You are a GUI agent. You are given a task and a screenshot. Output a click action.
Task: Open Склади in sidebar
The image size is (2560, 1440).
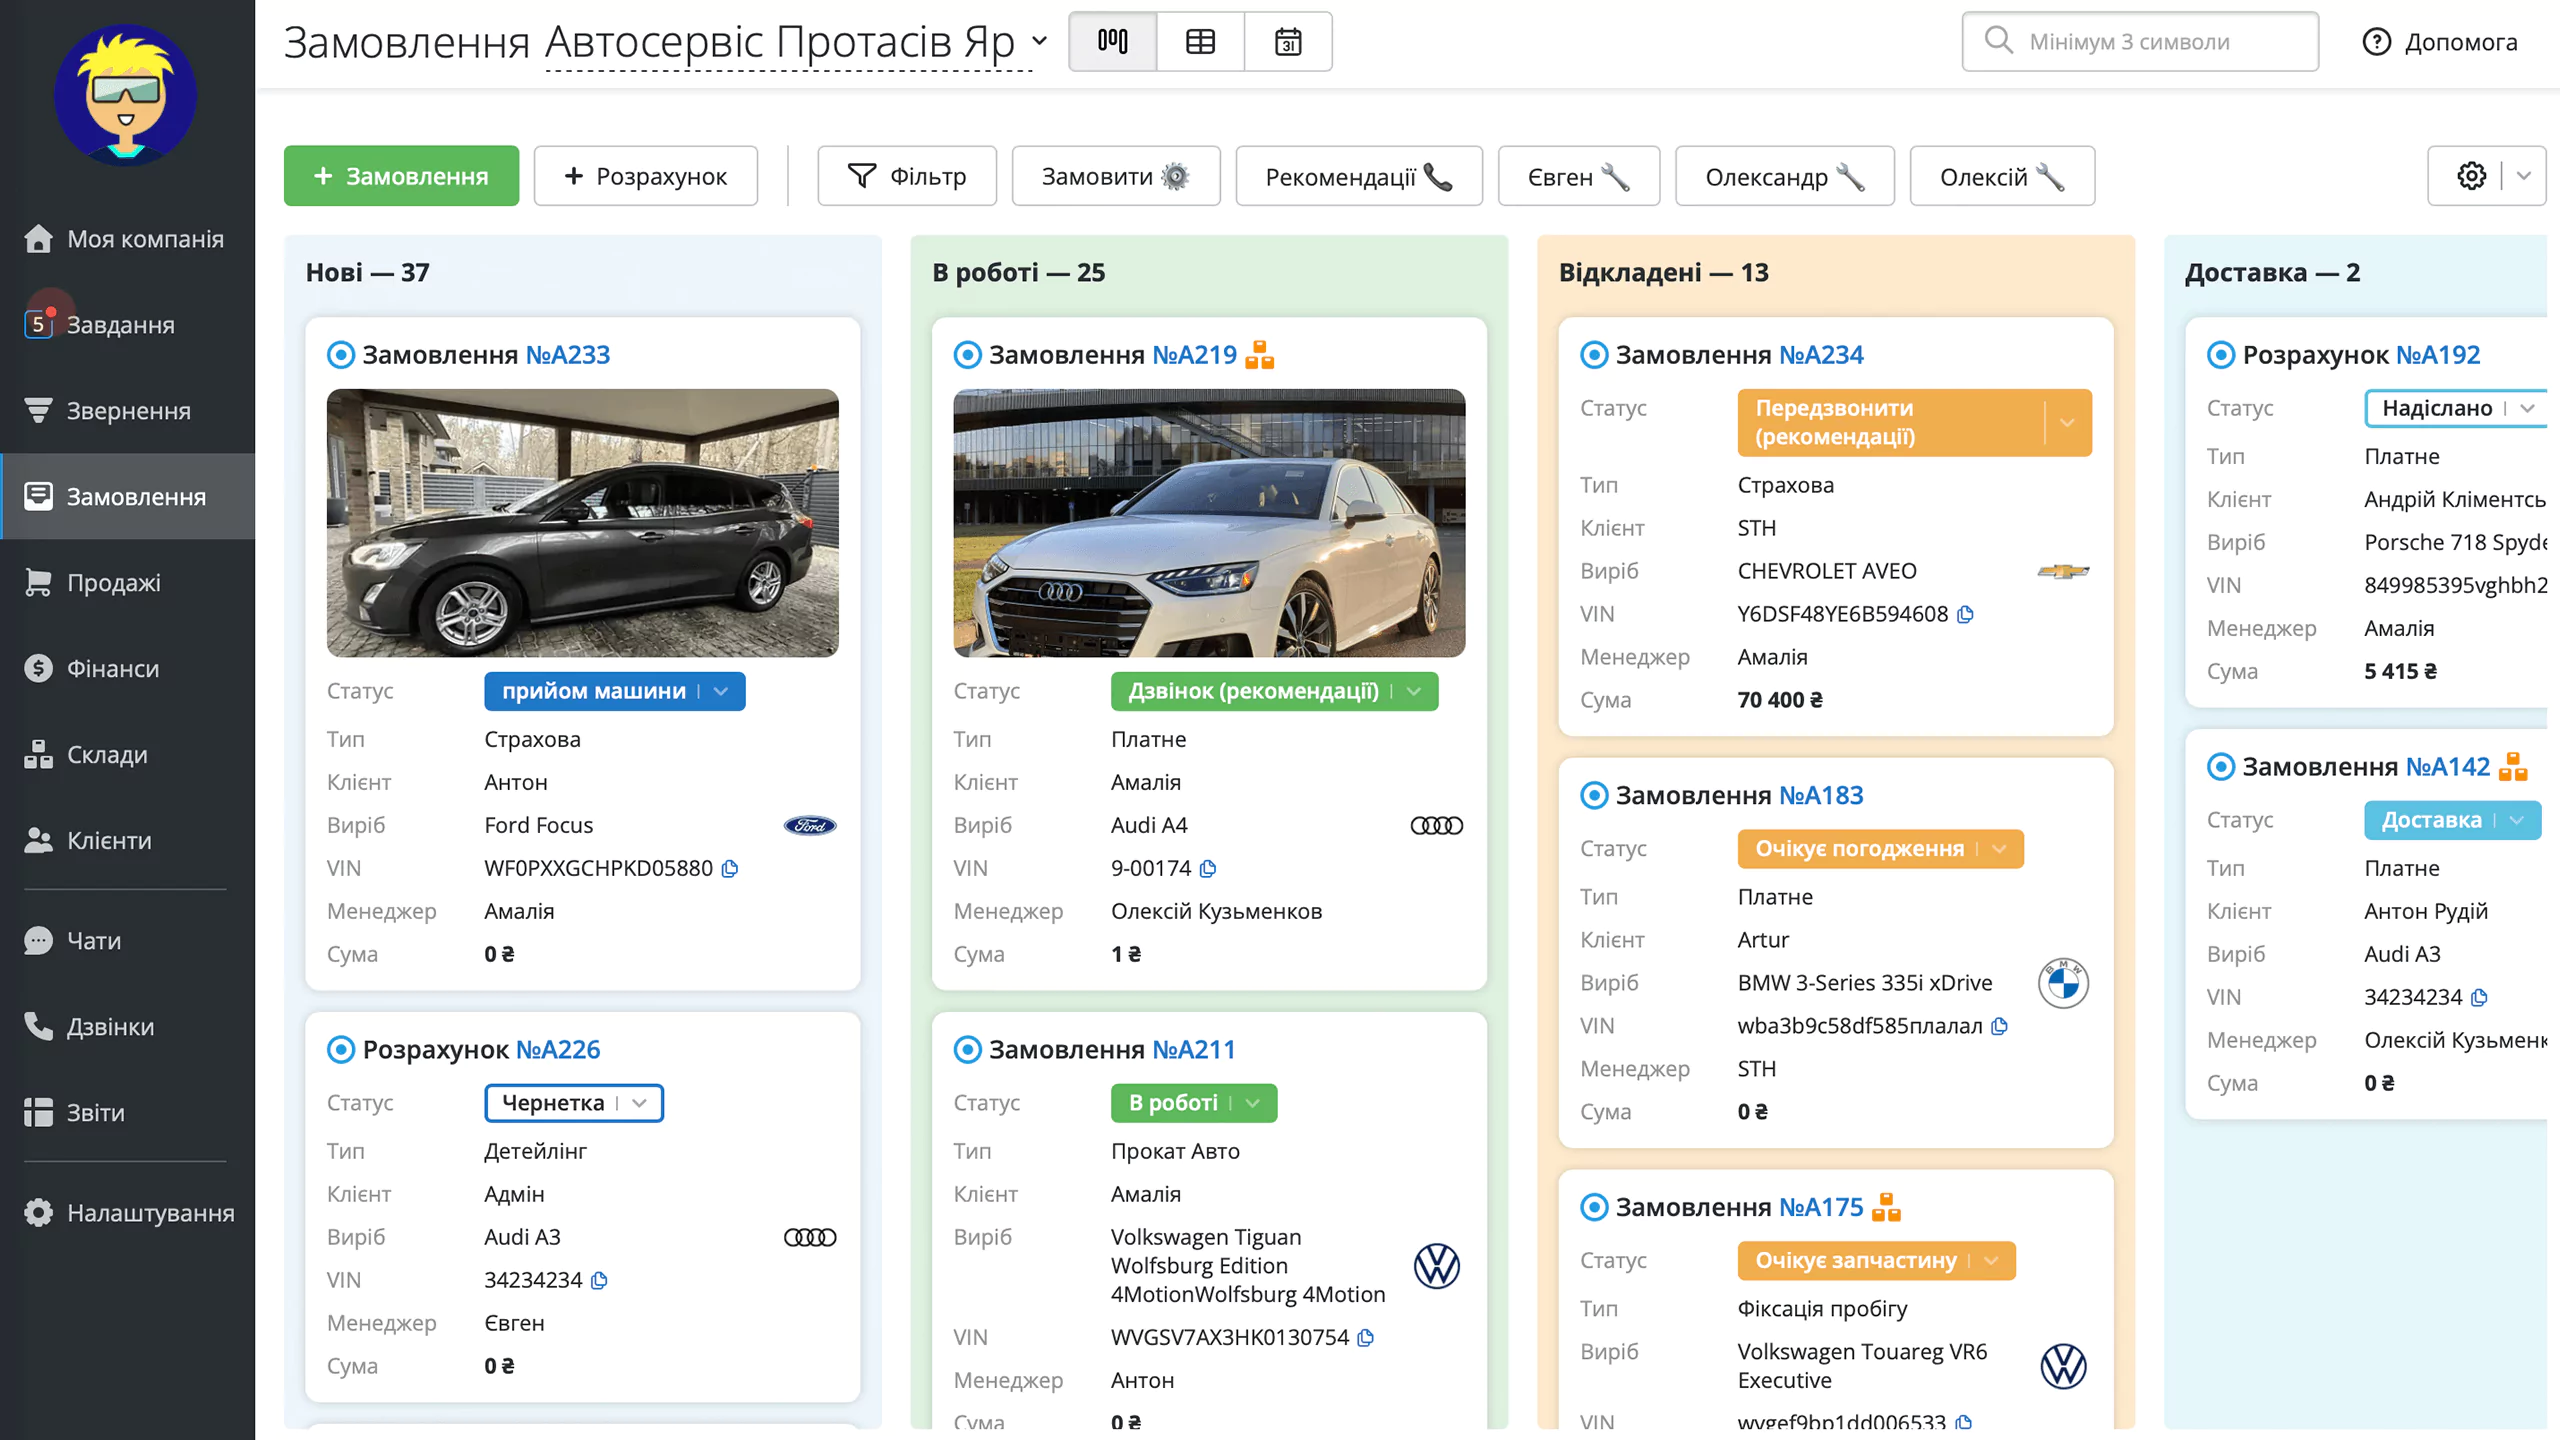click(127, 755)
